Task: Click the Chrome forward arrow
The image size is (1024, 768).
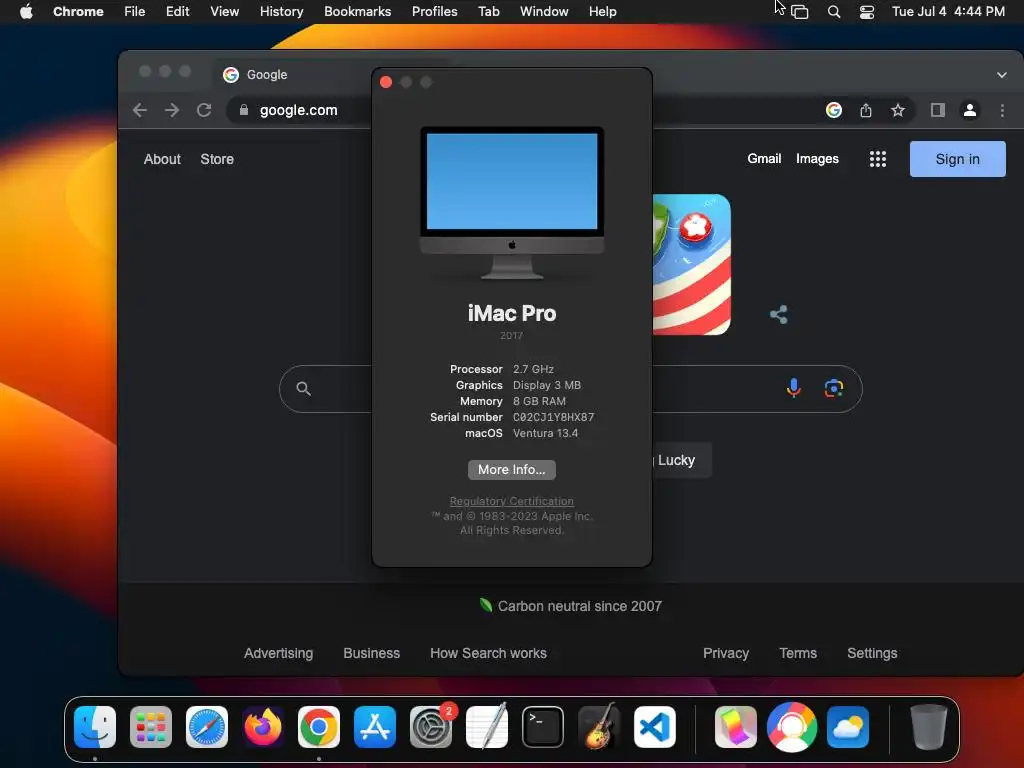Action: click(172, 110)
